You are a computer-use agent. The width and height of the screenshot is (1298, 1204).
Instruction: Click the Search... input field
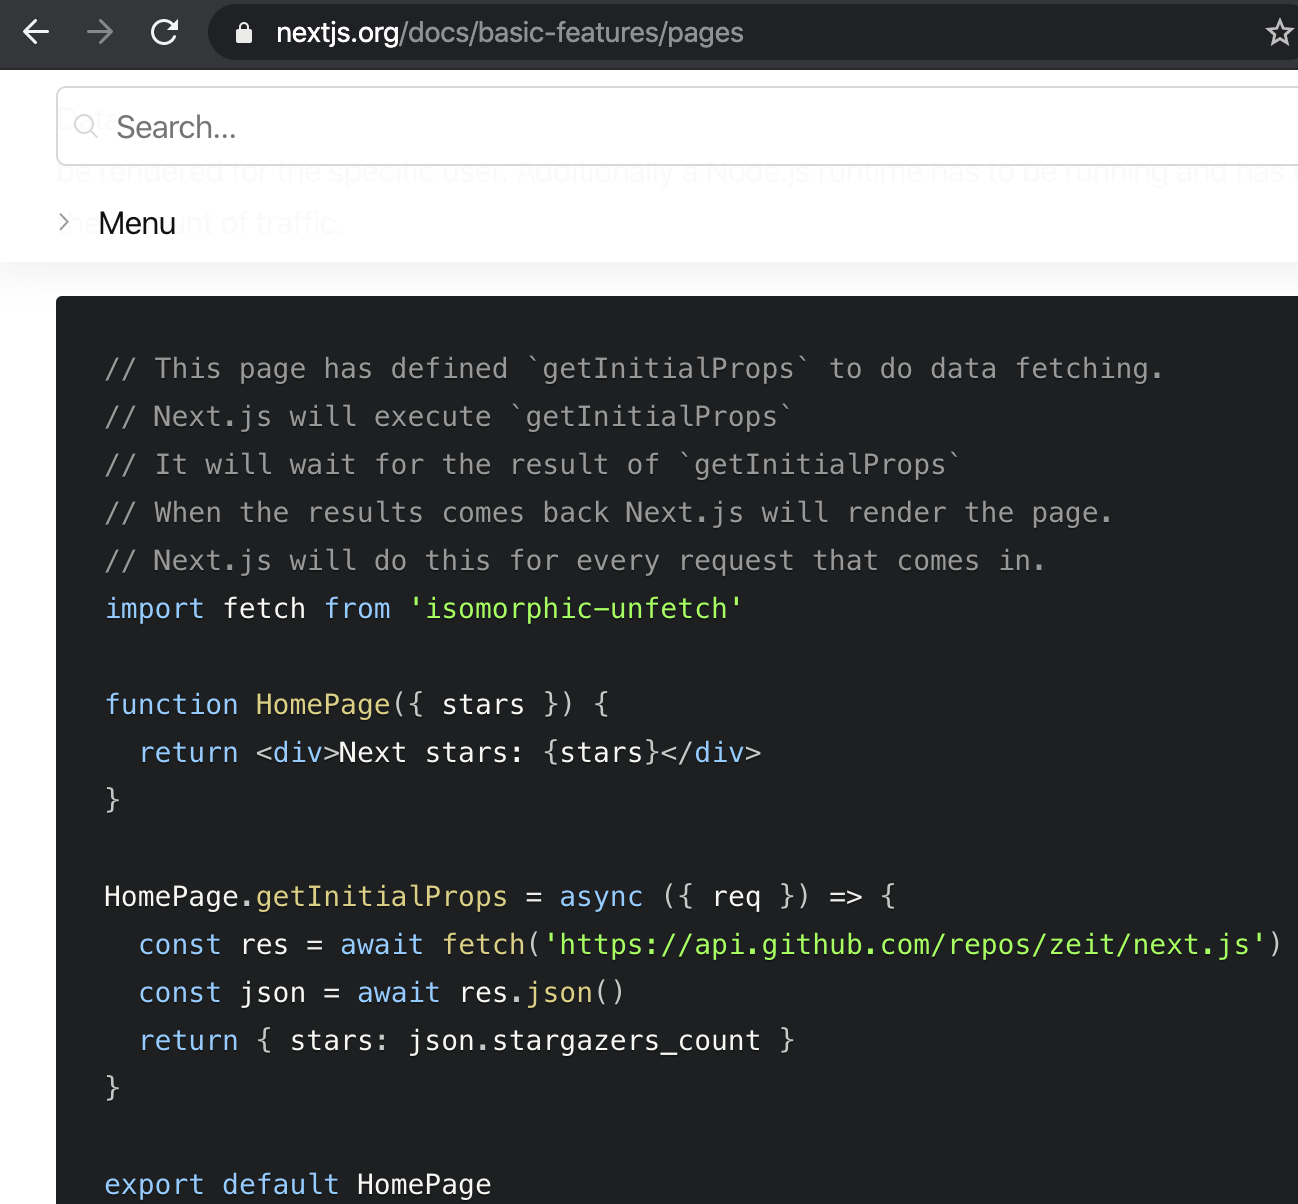coord(677,126)
